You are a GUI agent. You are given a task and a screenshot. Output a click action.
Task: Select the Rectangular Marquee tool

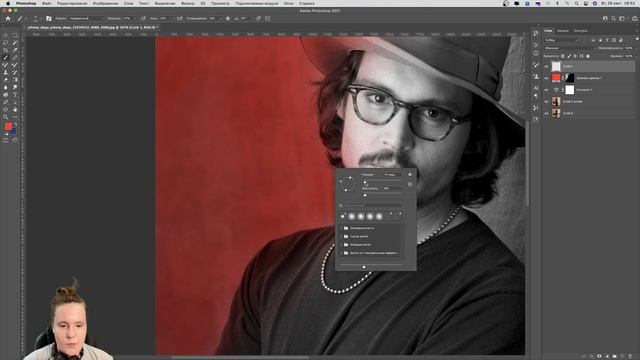[15, 36]
